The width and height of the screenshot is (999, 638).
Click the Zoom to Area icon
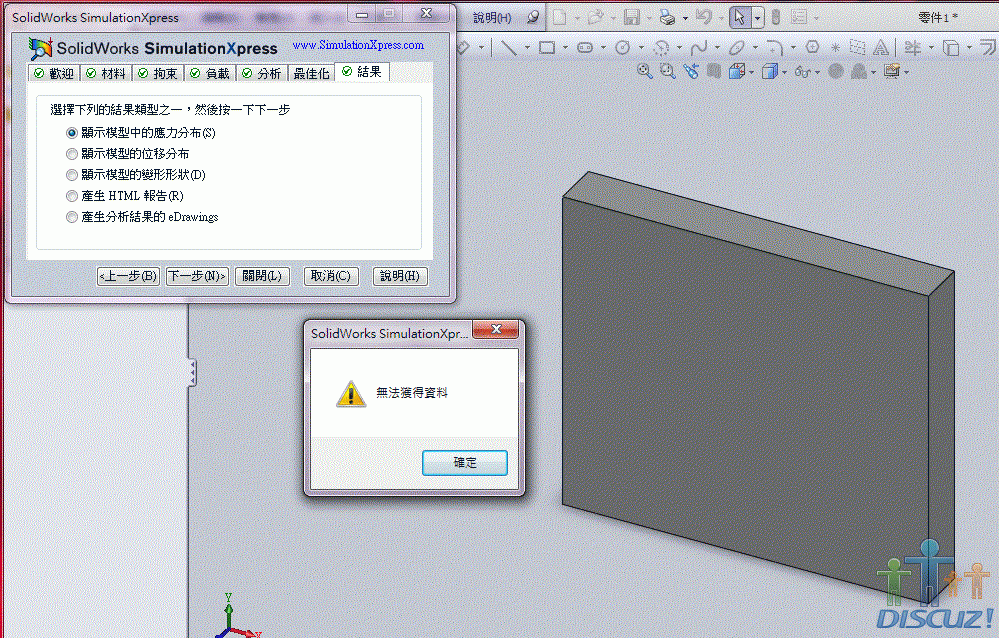[668, 71]
